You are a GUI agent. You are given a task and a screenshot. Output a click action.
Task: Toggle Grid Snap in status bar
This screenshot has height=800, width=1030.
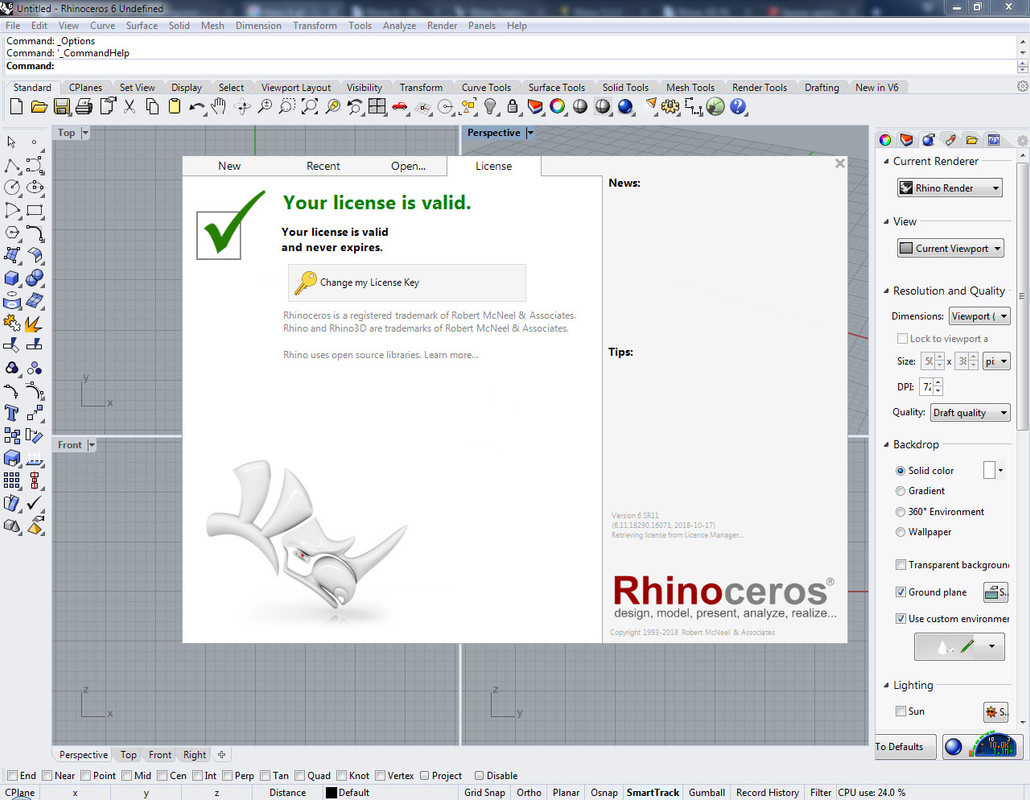point(485,793)
